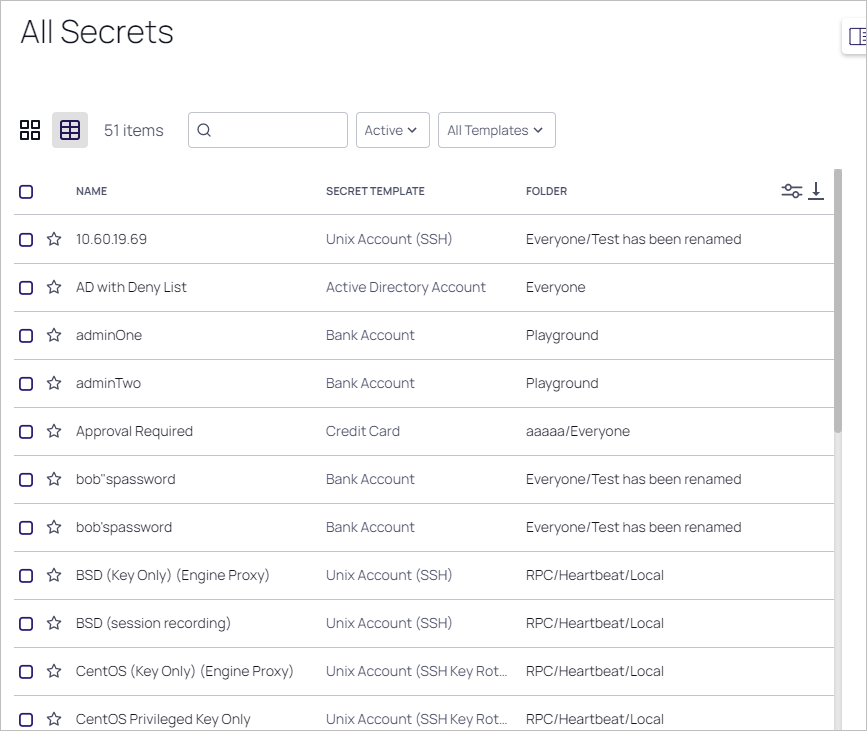The height and width of the screenshot is (731, 867).
Task: Sort by Secret Template column header
Action: click(375, 191)
